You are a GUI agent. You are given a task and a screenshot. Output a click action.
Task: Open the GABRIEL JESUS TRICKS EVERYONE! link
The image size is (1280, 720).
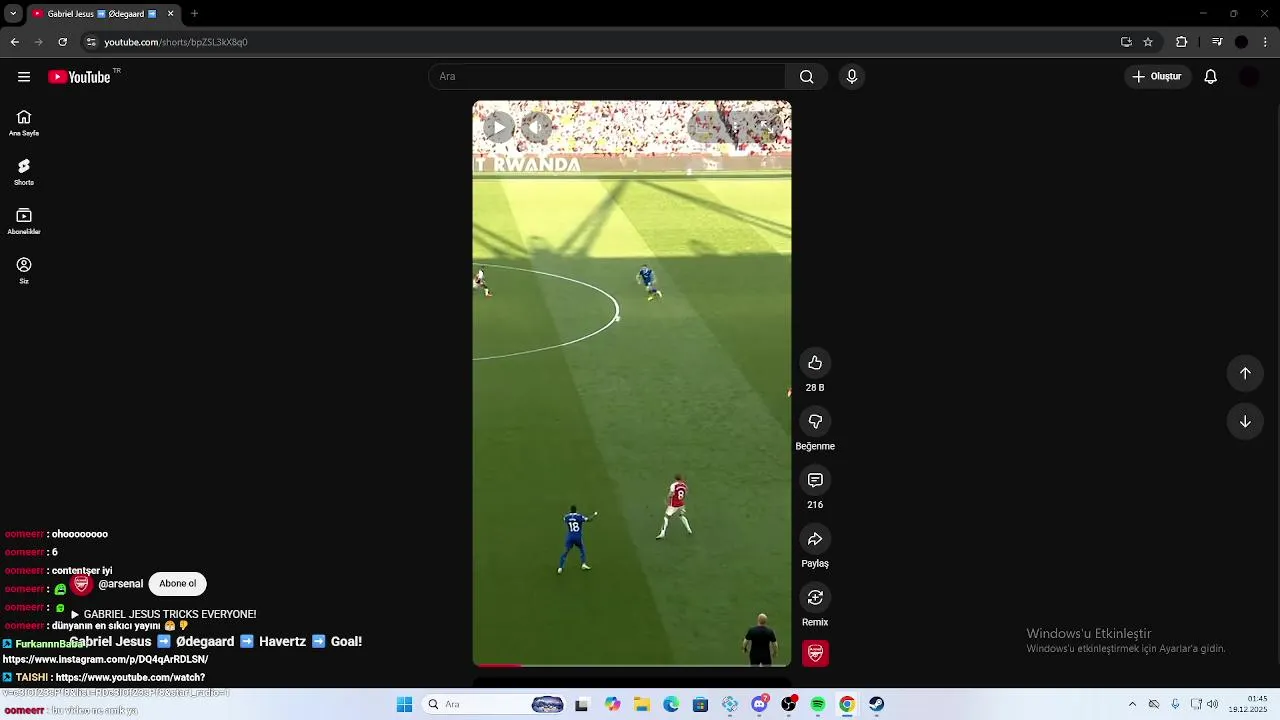(164, 614)
